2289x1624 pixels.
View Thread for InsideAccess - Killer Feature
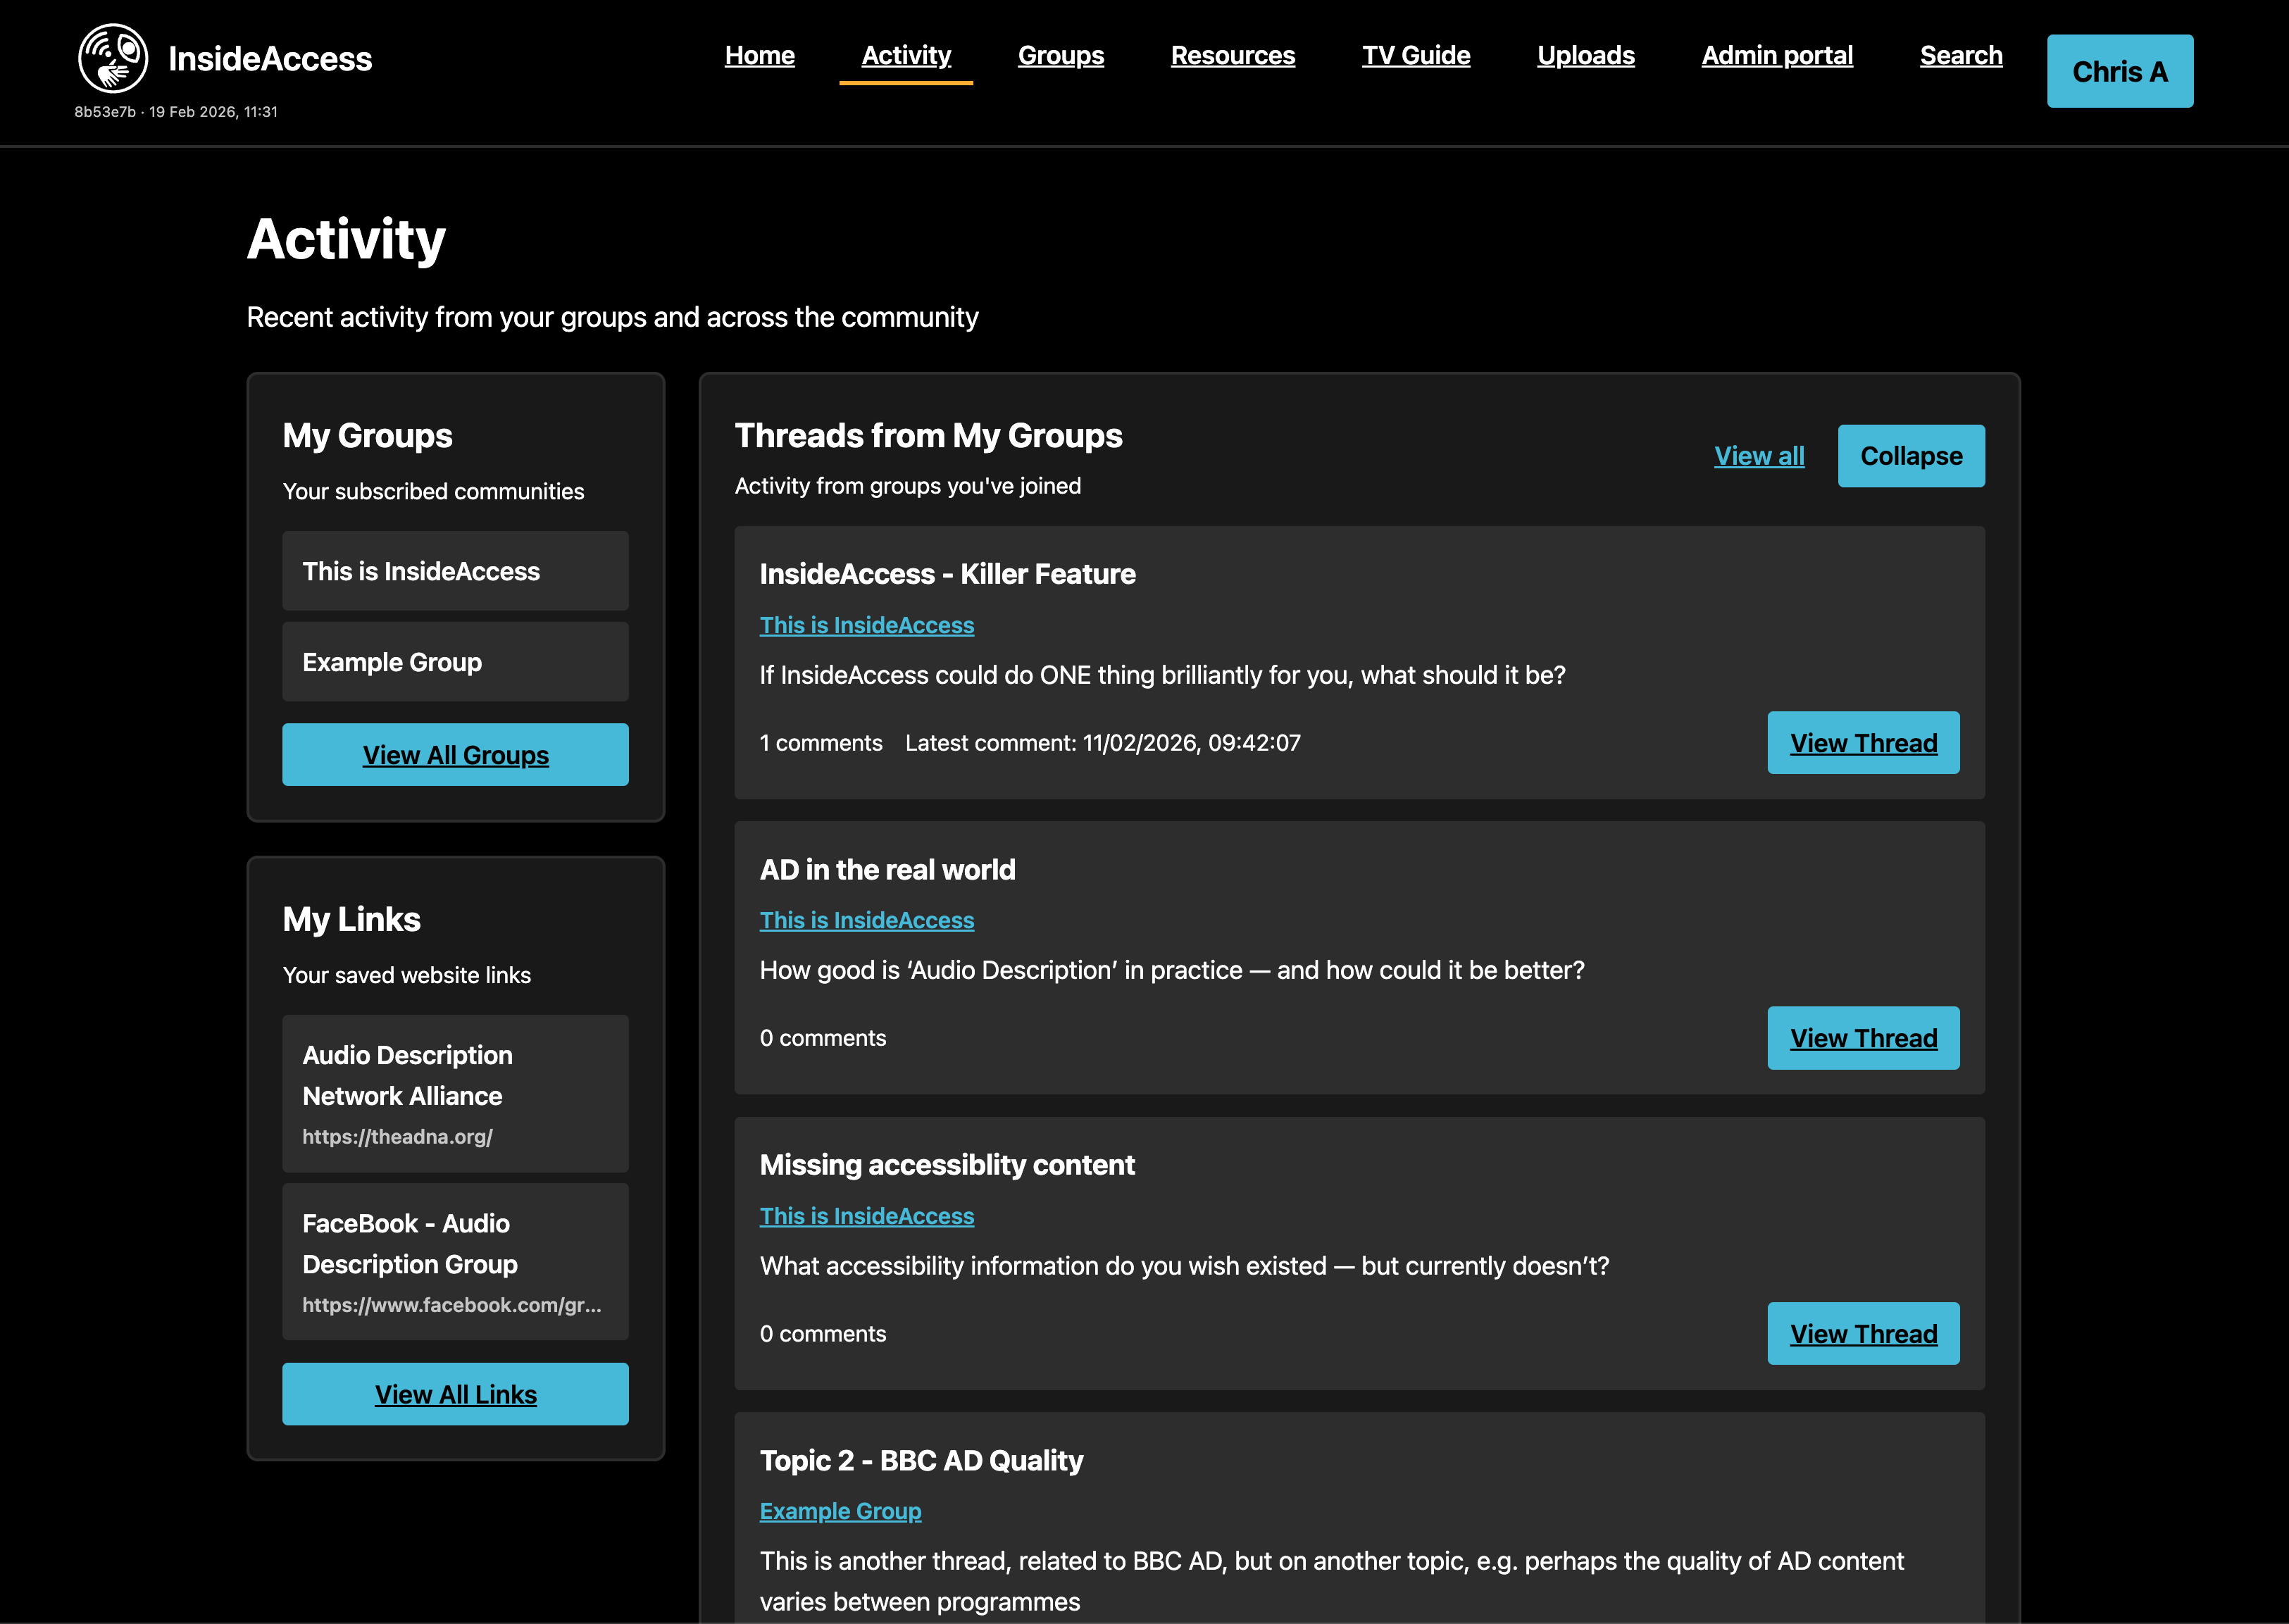[x=1863, y=742]
